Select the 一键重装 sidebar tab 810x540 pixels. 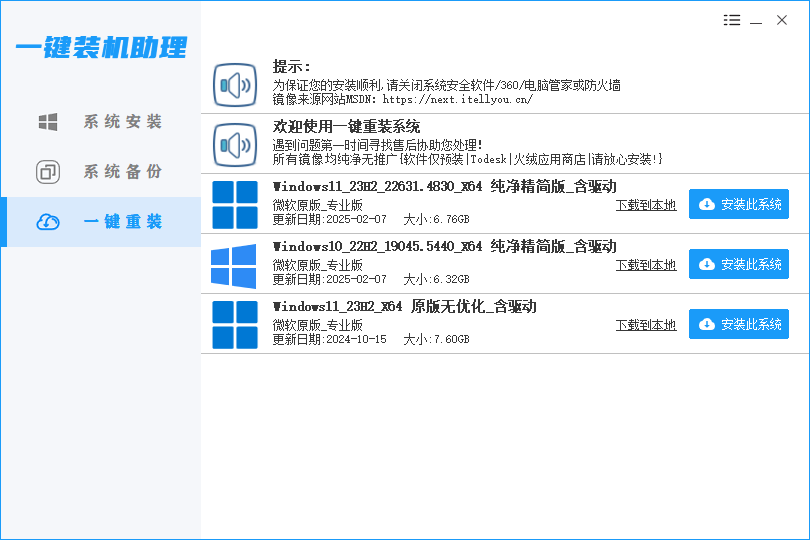[122, 222]
